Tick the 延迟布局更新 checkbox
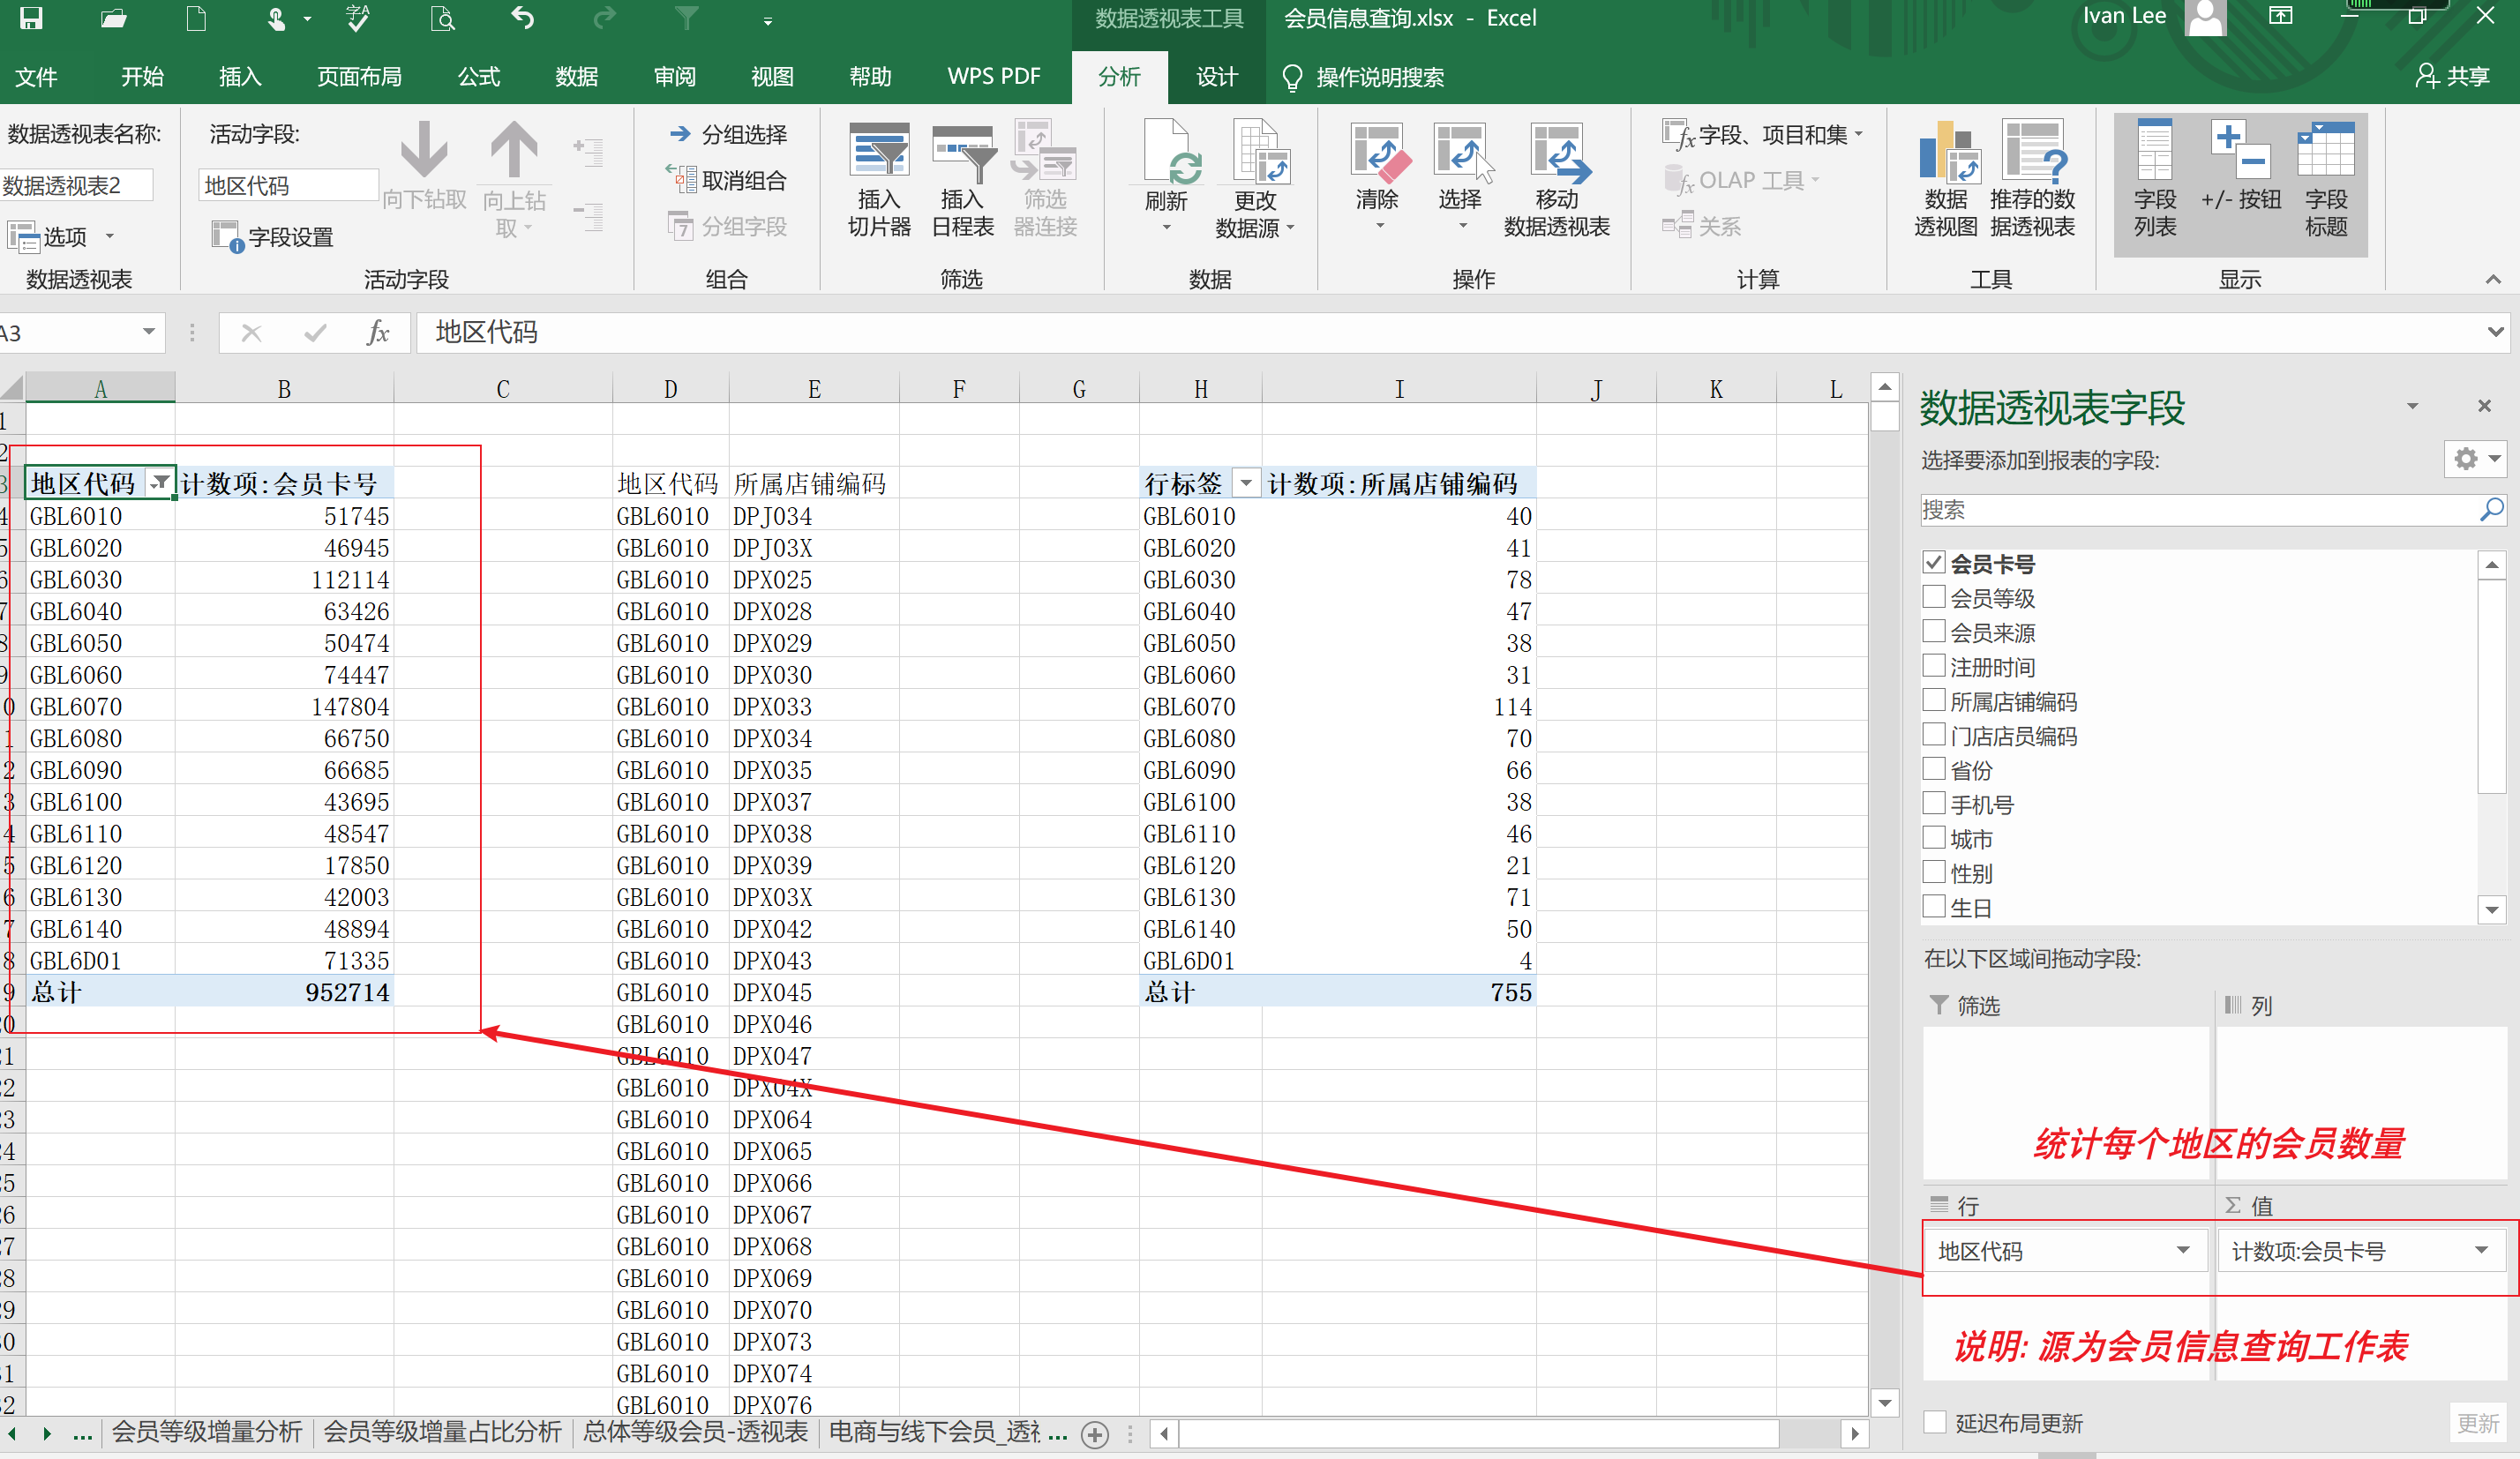Screen dimensions: 2520x1459 (1935, 1423)
